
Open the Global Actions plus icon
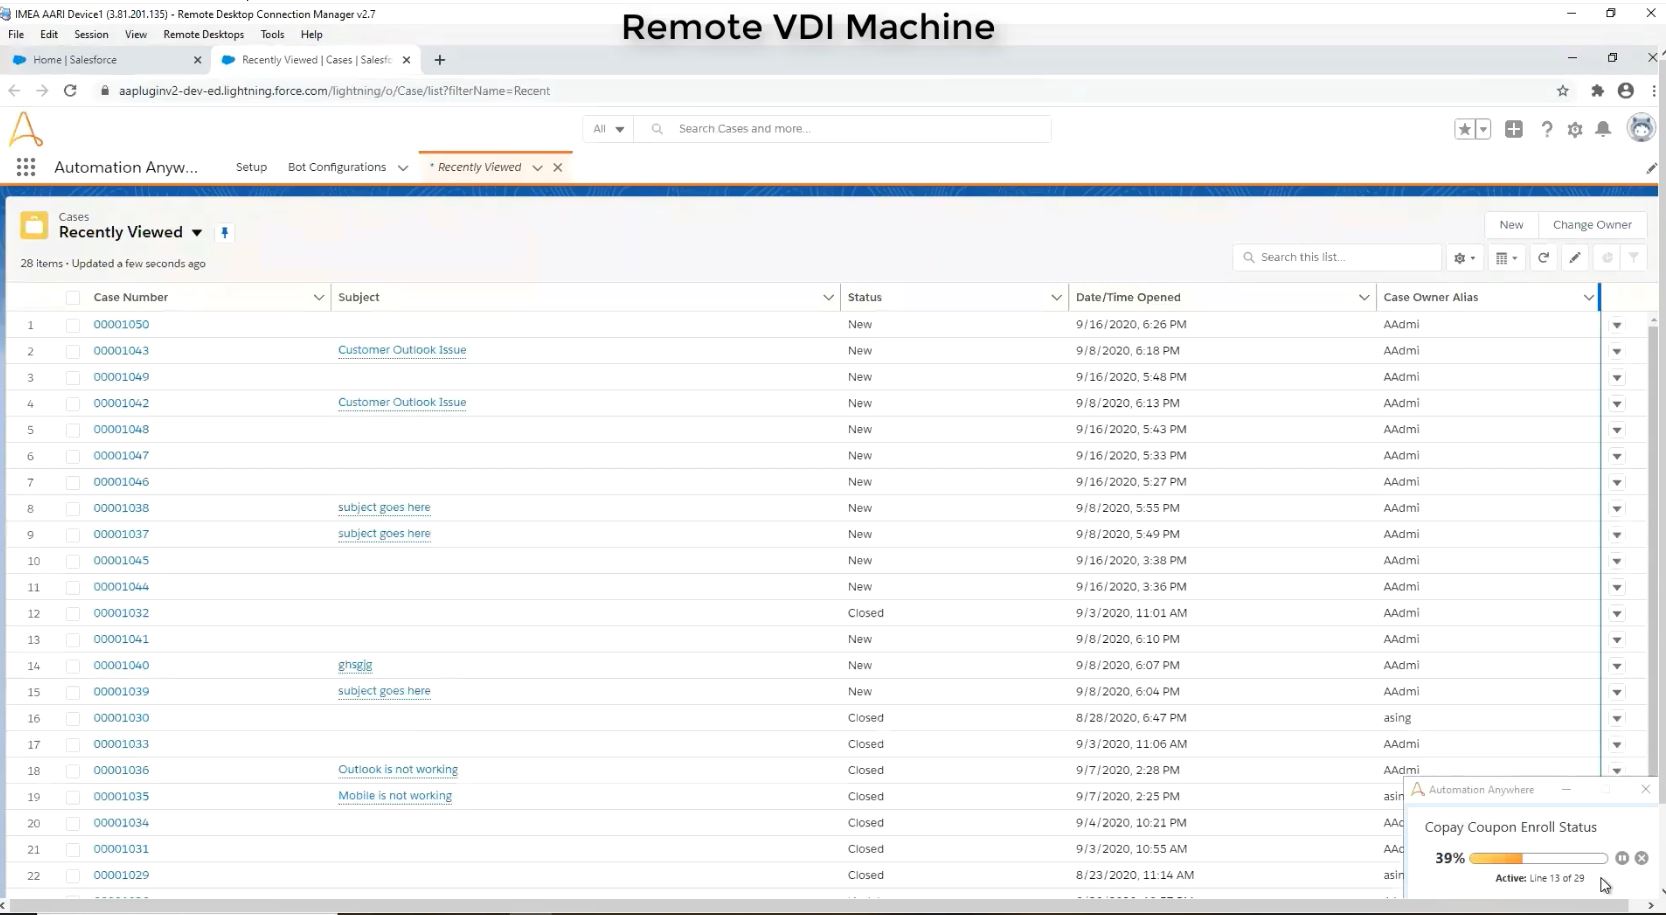click(x=1514, y=129)
